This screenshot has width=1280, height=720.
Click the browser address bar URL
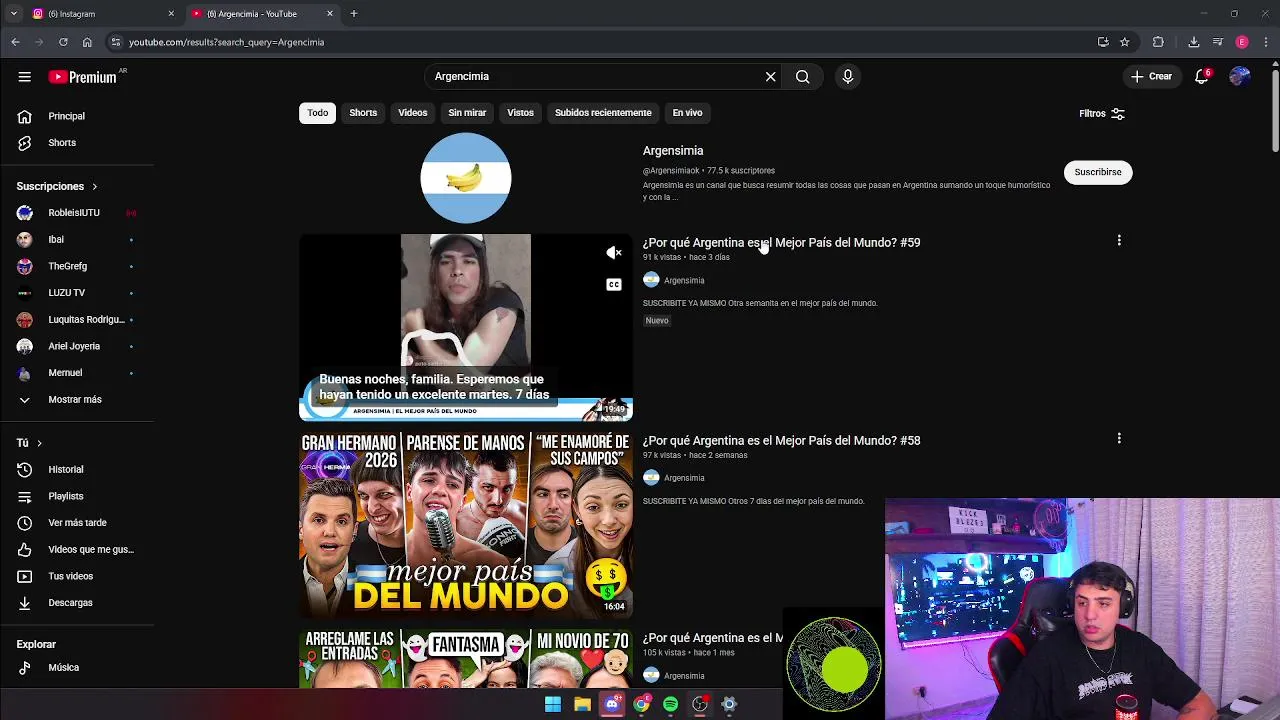226,42
